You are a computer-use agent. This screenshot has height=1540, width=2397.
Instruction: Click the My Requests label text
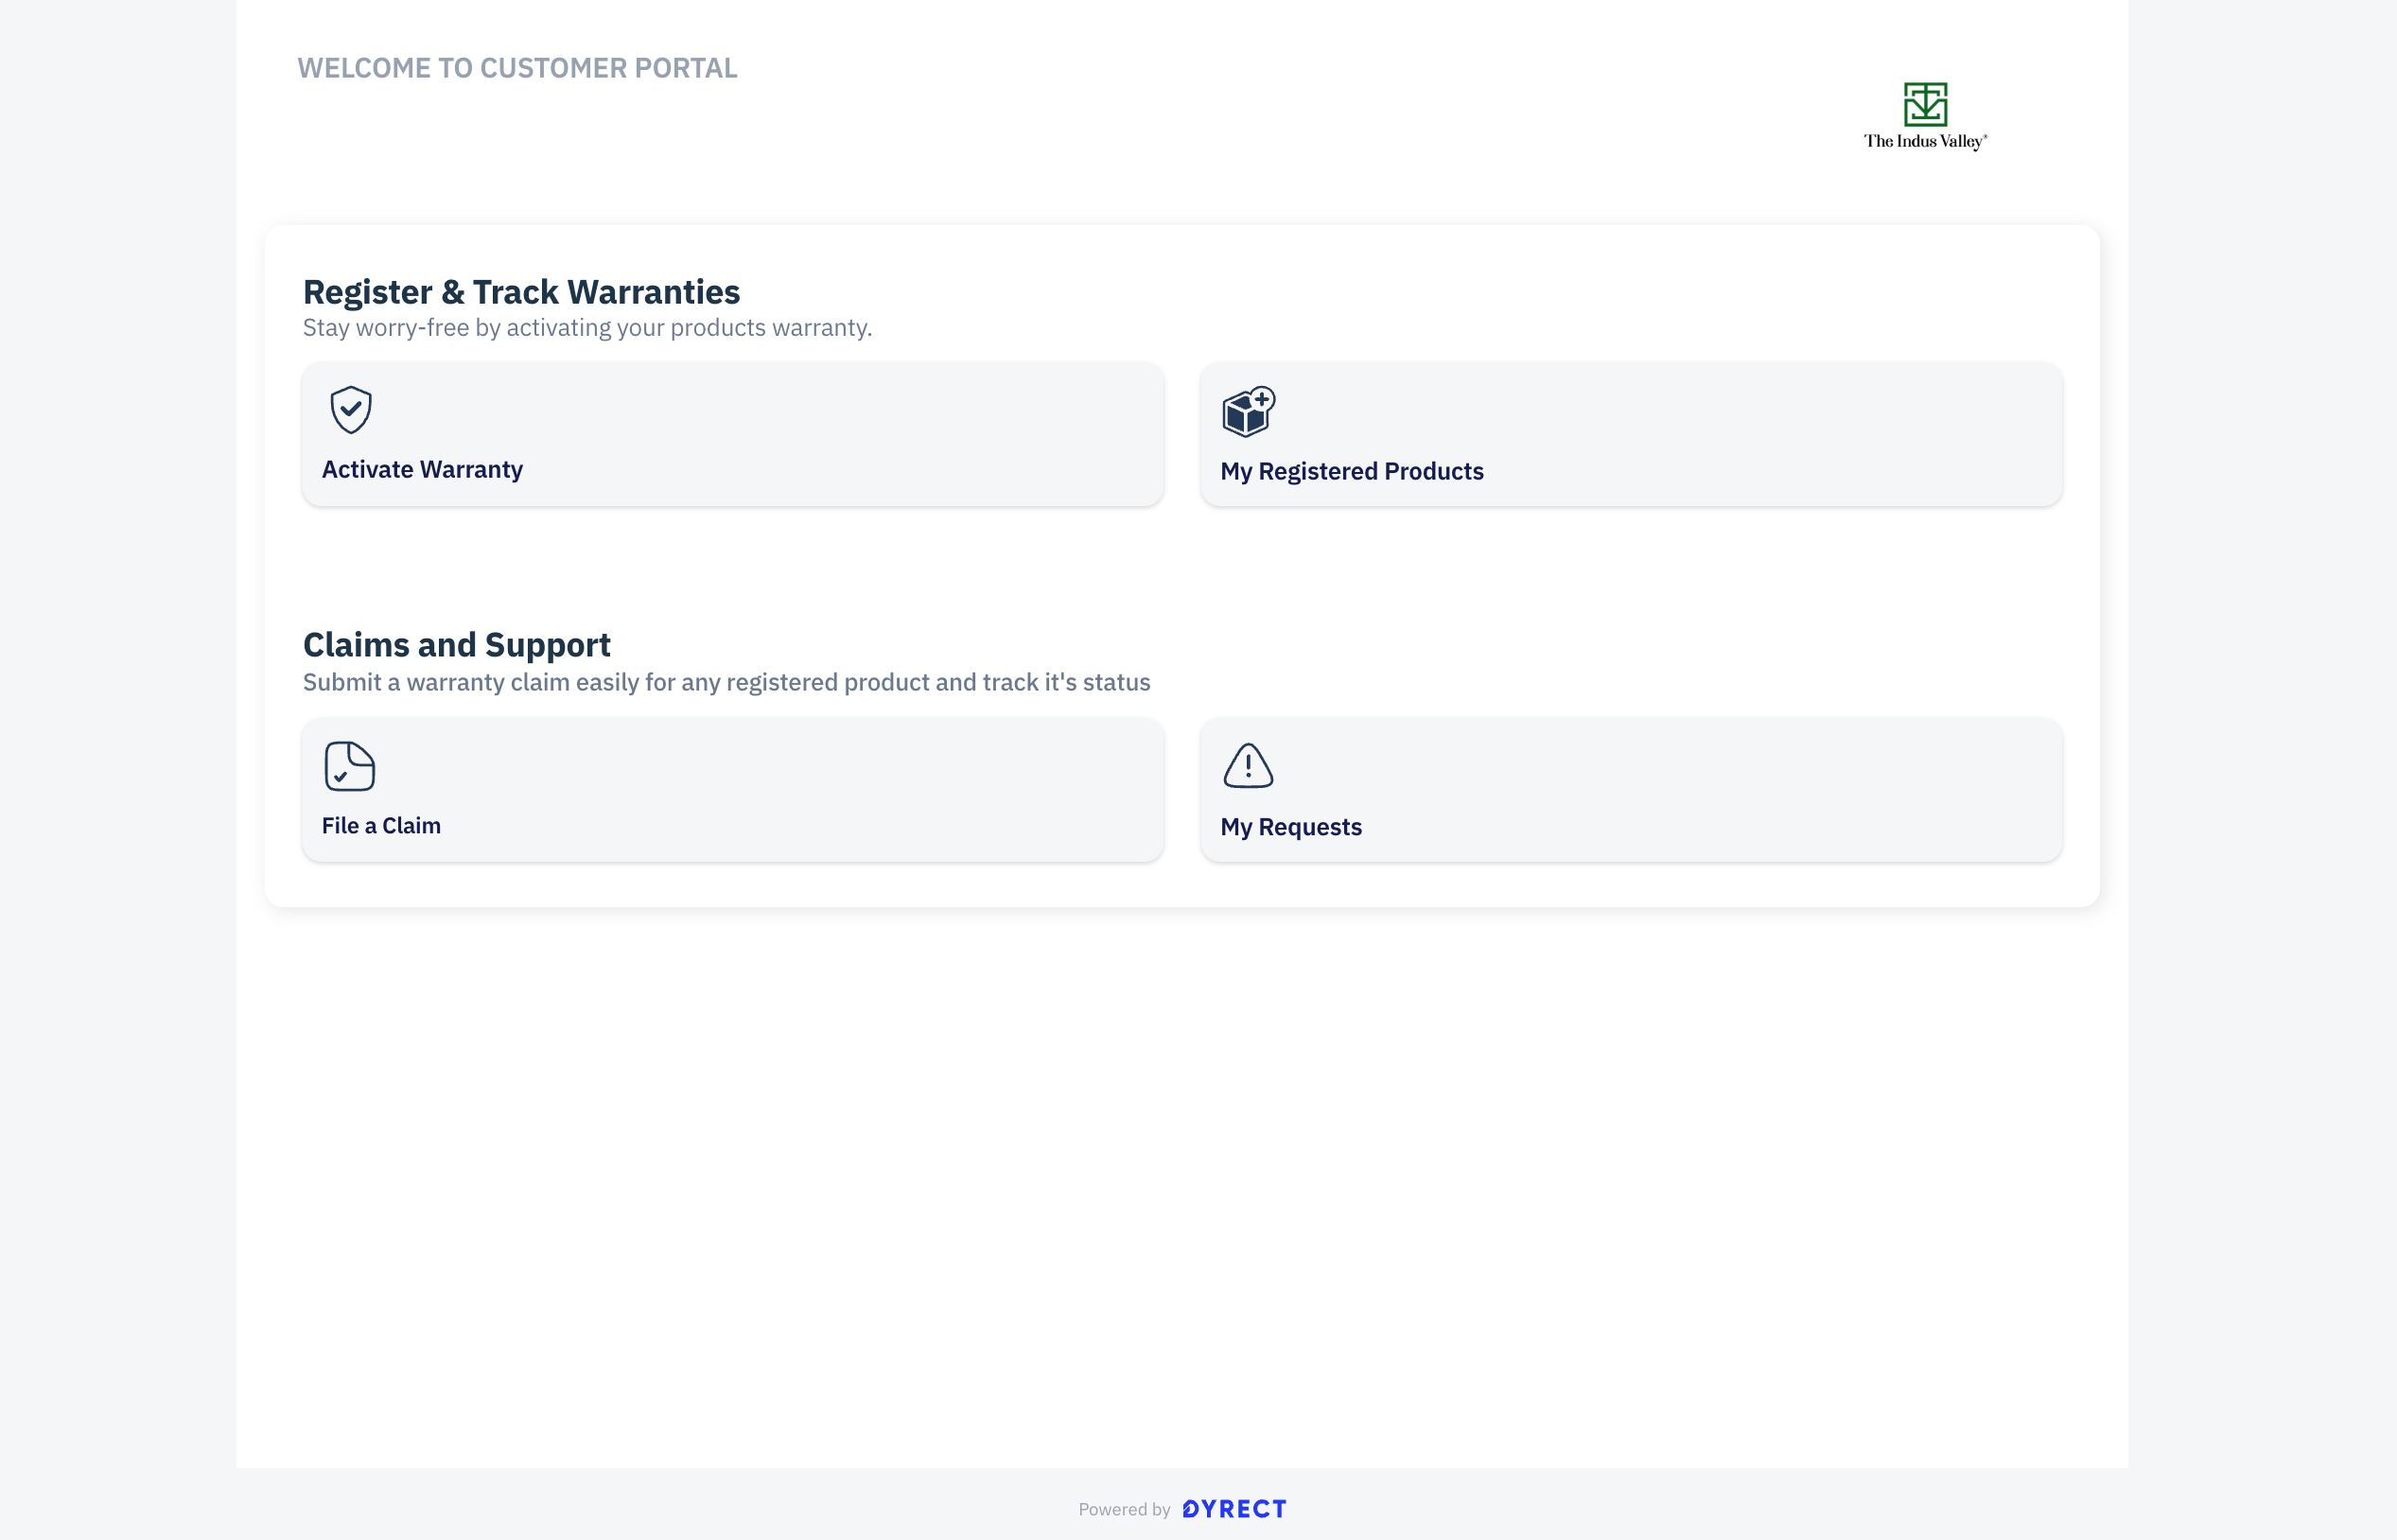point(1291,828)
